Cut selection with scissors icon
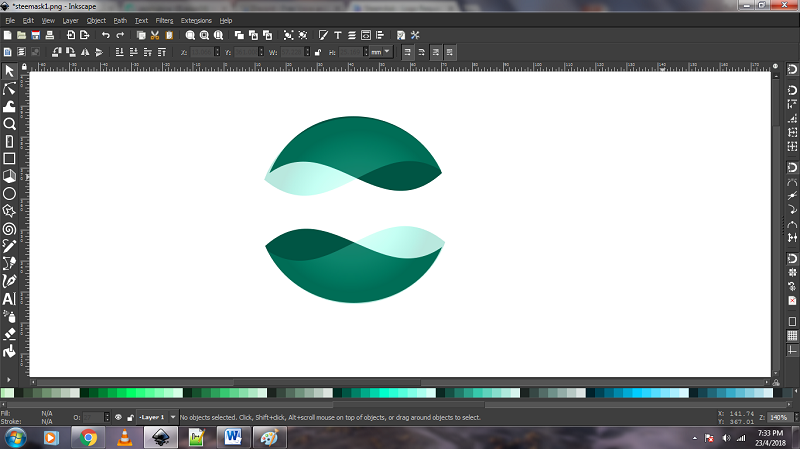This screenshot has width=800, height=449. point(155,35)
